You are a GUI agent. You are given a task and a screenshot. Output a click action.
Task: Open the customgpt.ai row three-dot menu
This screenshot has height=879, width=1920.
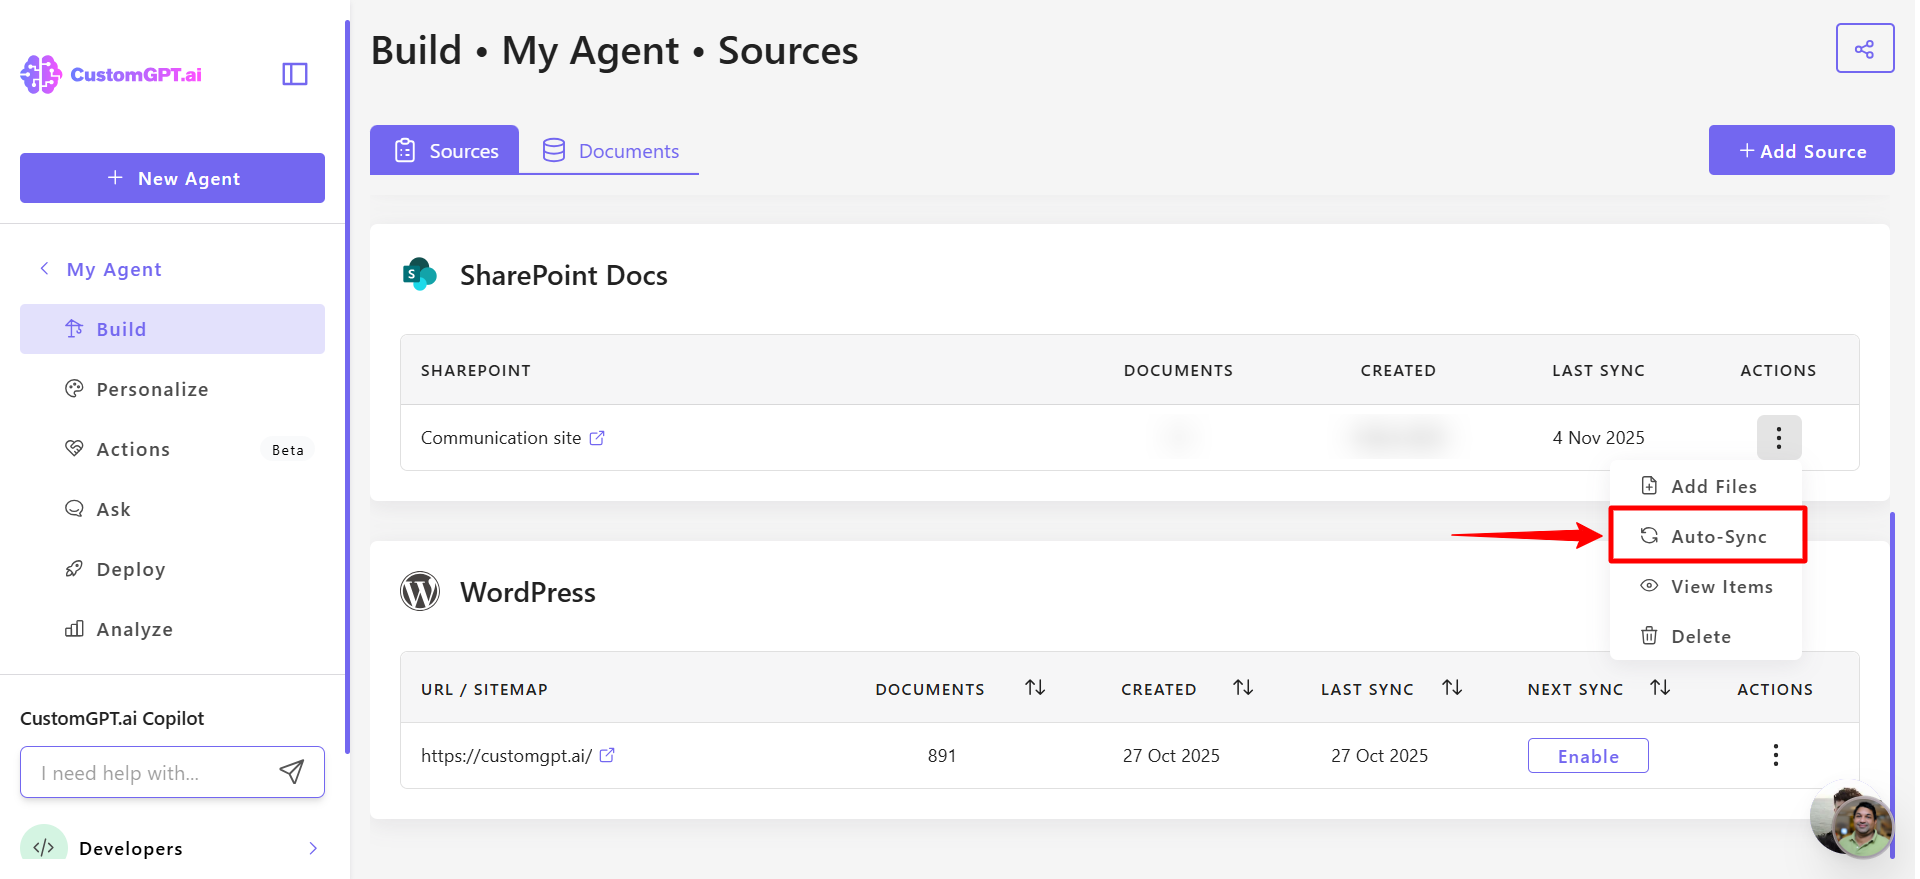coord(1776,755)
